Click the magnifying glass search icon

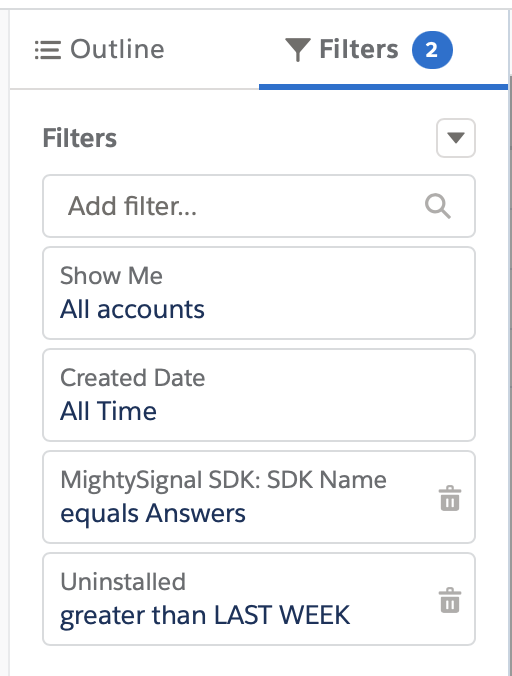(437, 206)
